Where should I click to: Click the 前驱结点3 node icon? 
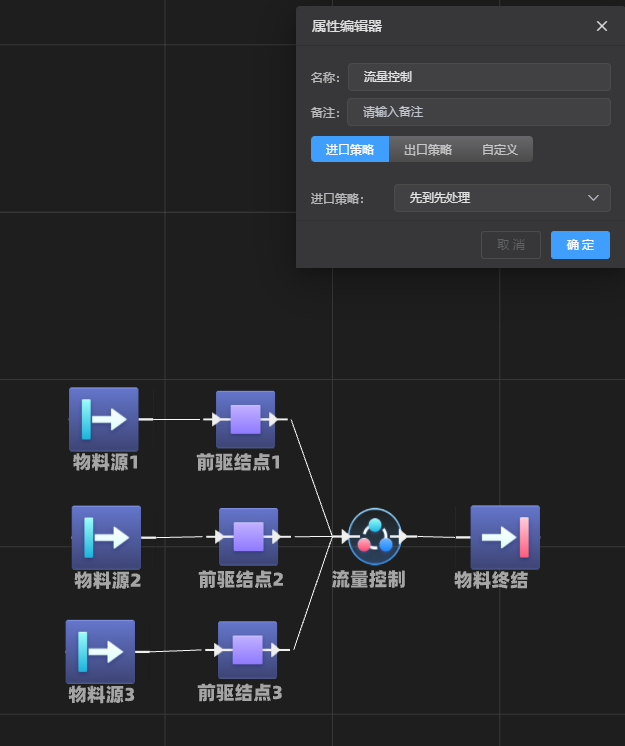(247, 650)
